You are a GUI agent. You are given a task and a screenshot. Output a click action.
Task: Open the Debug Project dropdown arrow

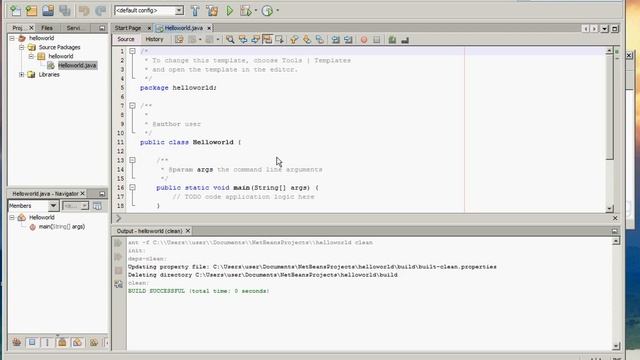(x=256, y=11)
